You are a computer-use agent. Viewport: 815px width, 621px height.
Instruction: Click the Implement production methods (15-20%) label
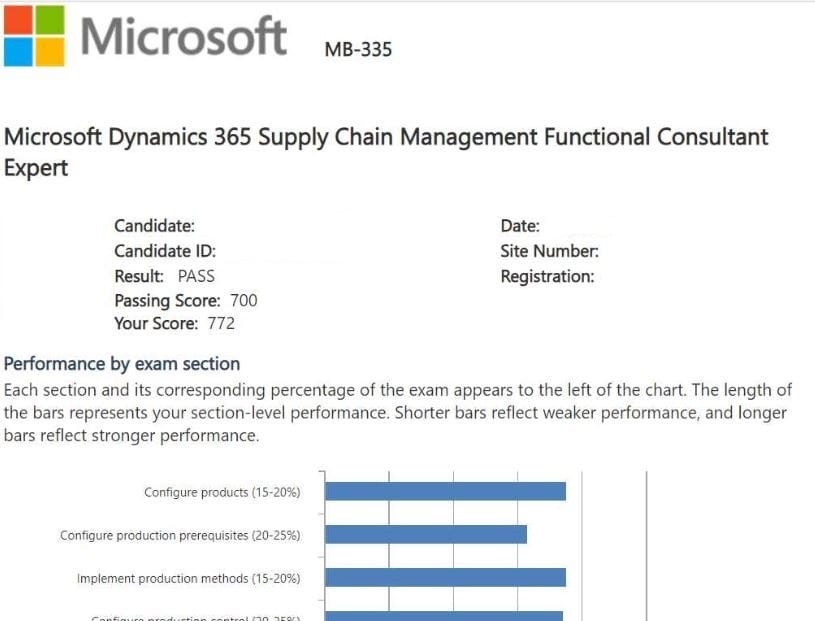pyautogui.click(x=188, y=578)
